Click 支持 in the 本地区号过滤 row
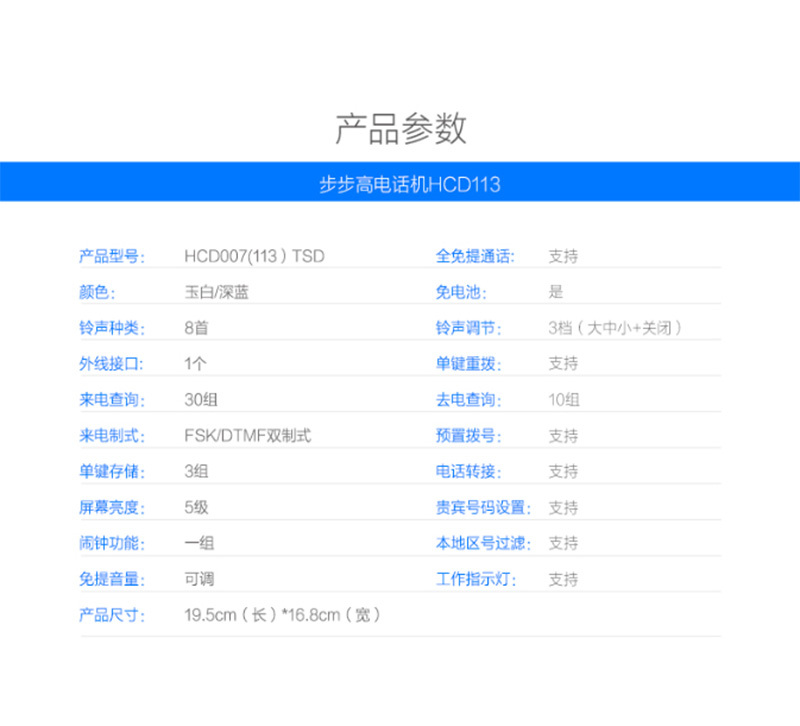The height and width of the screenshot is (726, 800). coord(563,543)
